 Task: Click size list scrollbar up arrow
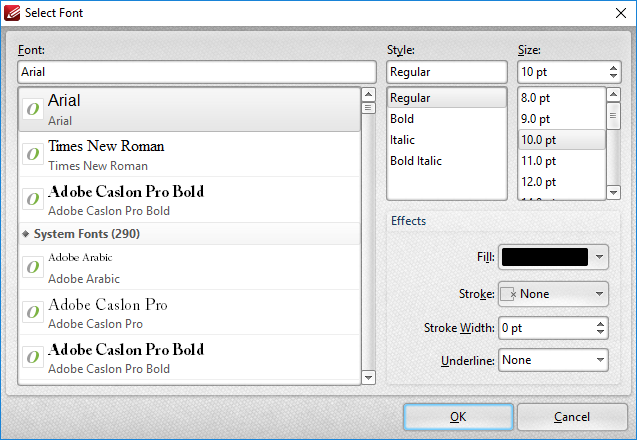[x=613, y=95]
